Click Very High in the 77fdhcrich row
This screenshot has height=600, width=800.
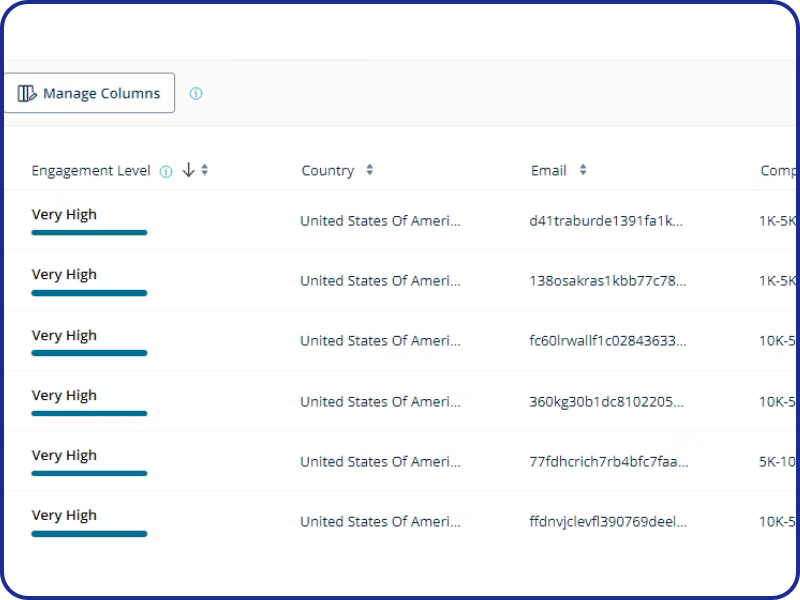click(x=64, y=456)
